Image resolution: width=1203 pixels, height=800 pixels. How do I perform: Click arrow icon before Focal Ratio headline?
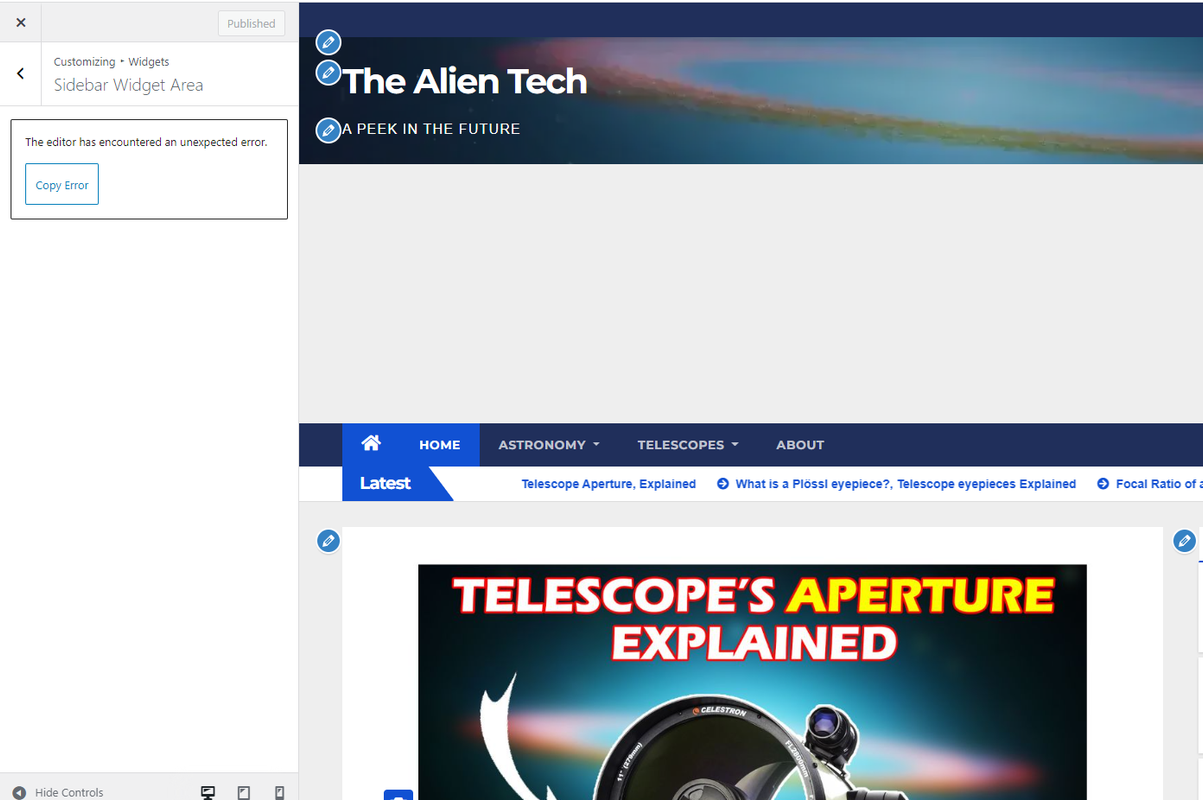point(1103,484)
